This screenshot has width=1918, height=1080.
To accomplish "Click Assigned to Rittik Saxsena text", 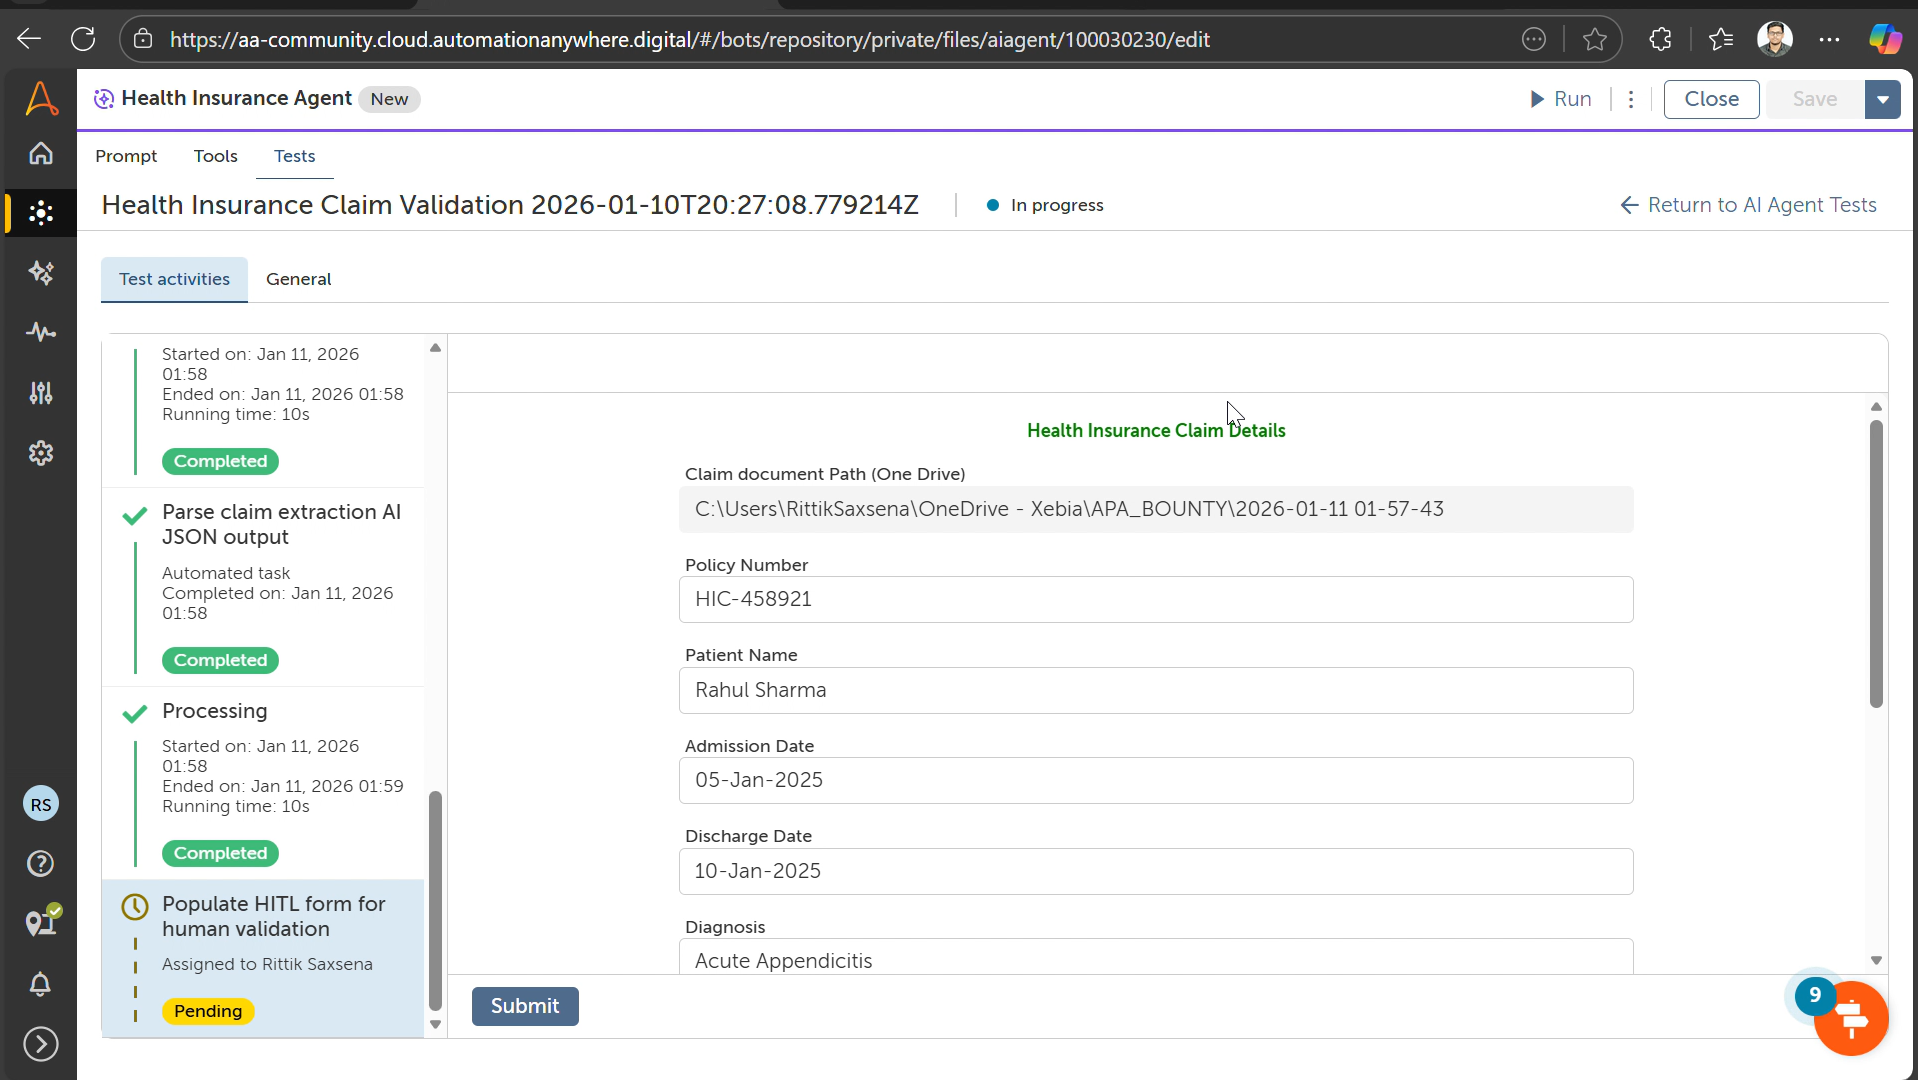I will click(267, 964).
